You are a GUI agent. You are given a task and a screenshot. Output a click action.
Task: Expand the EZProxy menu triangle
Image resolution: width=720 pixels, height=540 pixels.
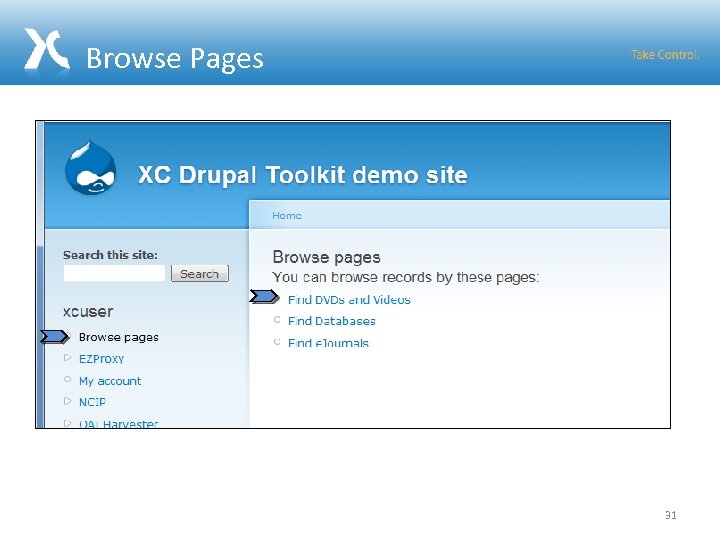68,357
